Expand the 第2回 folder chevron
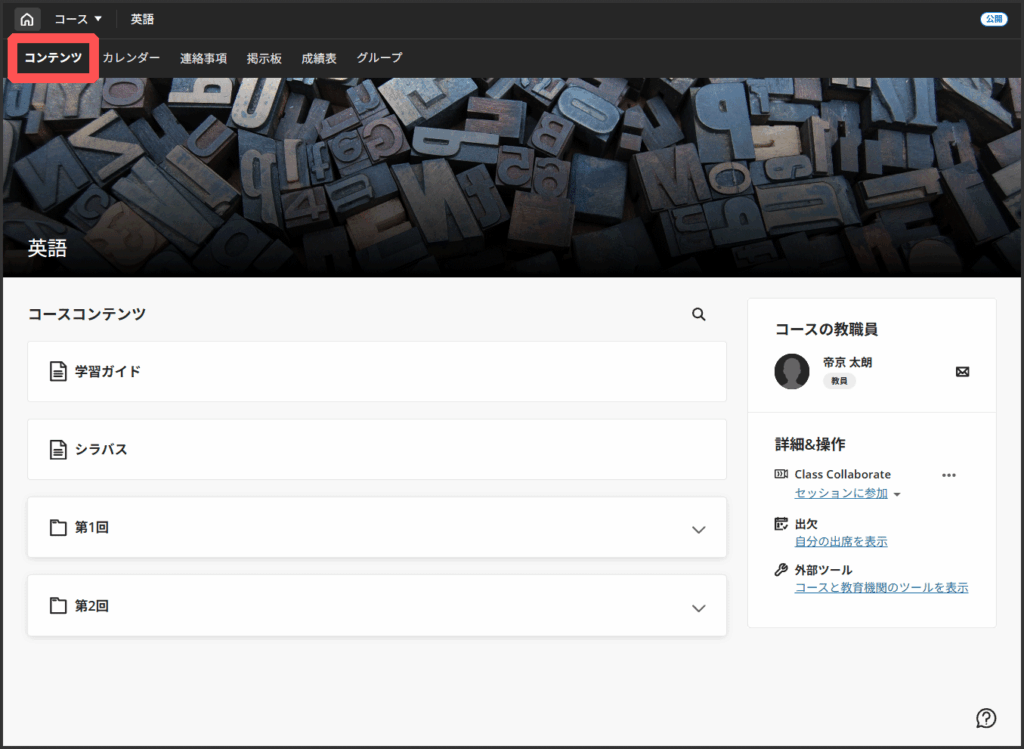Viewport: 1024px width, 749px height. click(x=699, y=607)
